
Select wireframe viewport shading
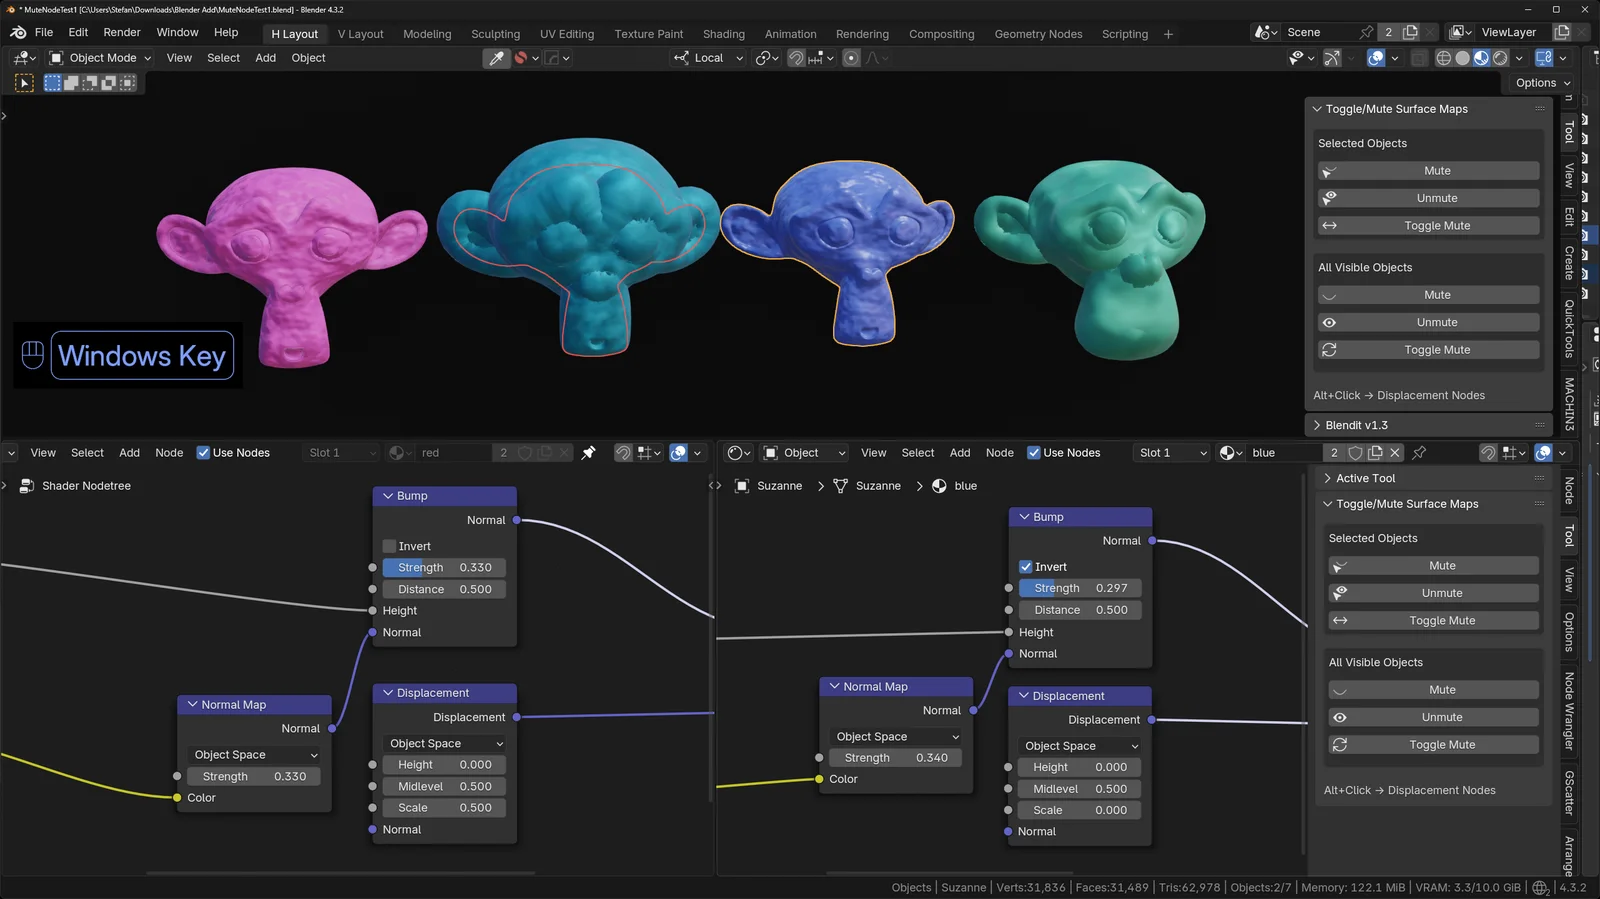1443,58
